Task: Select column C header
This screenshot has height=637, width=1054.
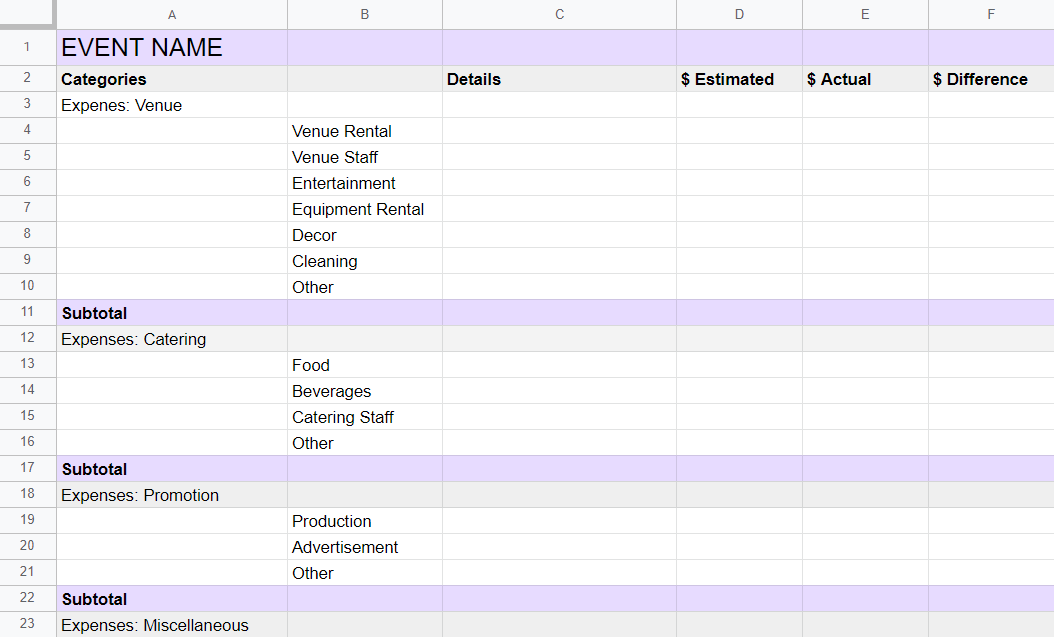Action: (559, 14)
